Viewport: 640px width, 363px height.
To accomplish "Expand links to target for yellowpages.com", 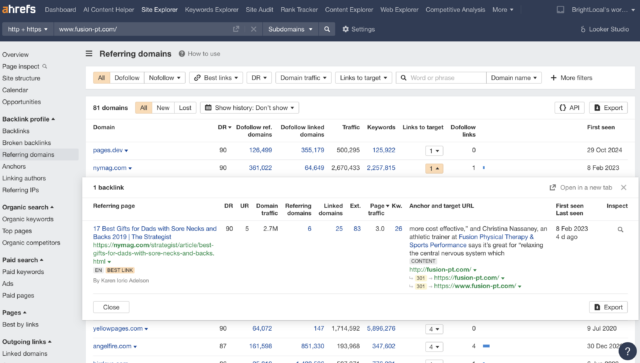I will [434, 329].
